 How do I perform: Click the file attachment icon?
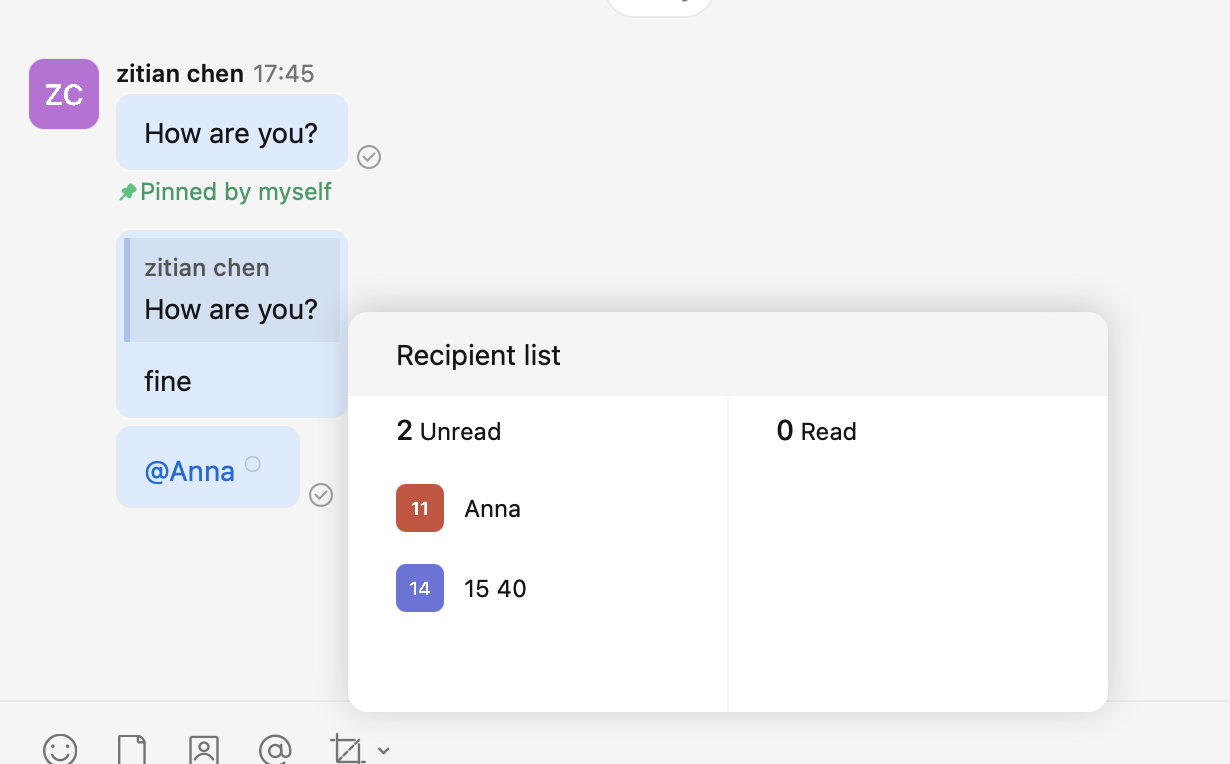click(132, 750)
